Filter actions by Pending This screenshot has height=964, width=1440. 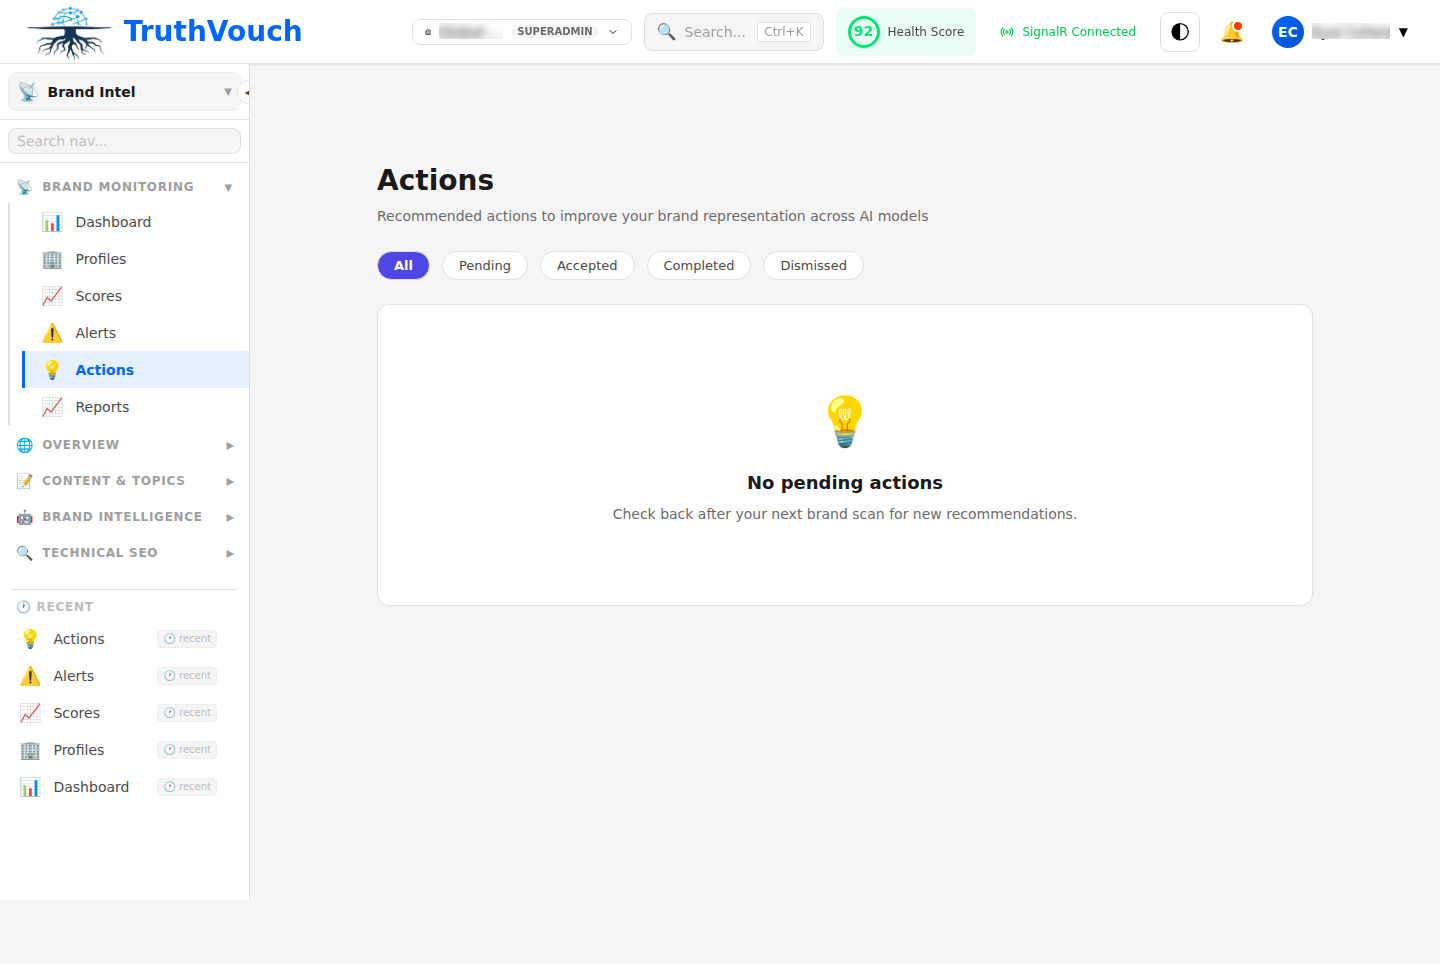coord(484,266)
